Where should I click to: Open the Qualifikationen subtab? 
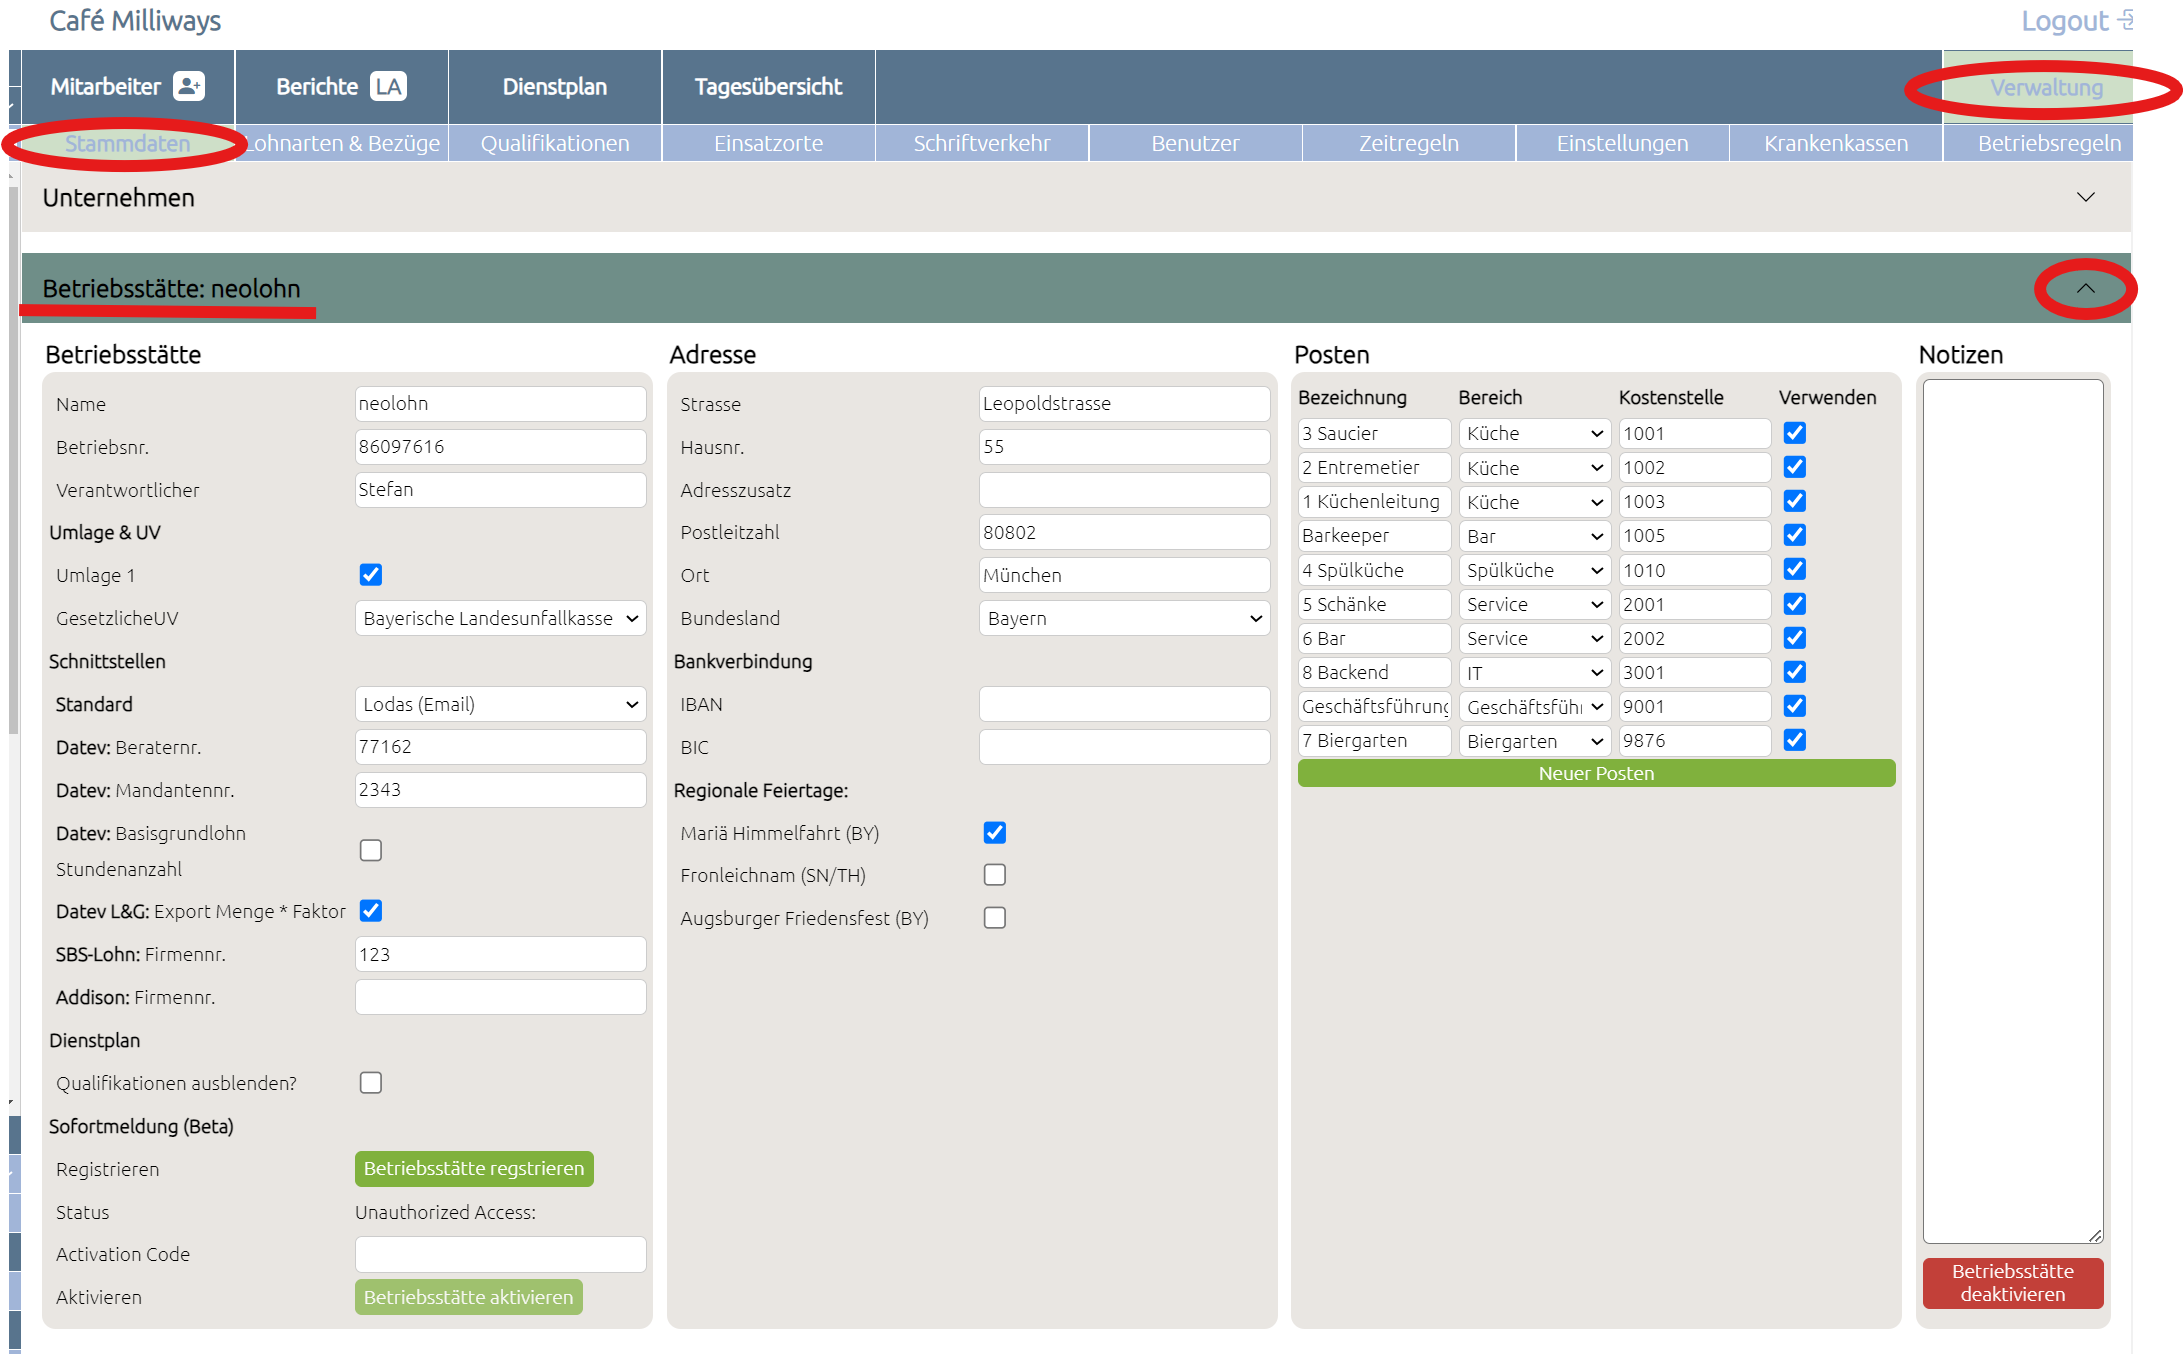[555, 143]
